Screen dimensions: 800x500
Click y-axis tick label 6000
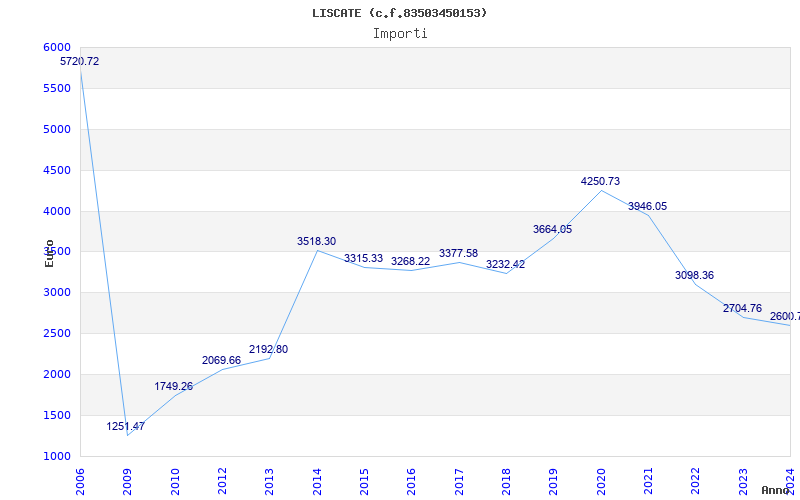click(57, 47)
